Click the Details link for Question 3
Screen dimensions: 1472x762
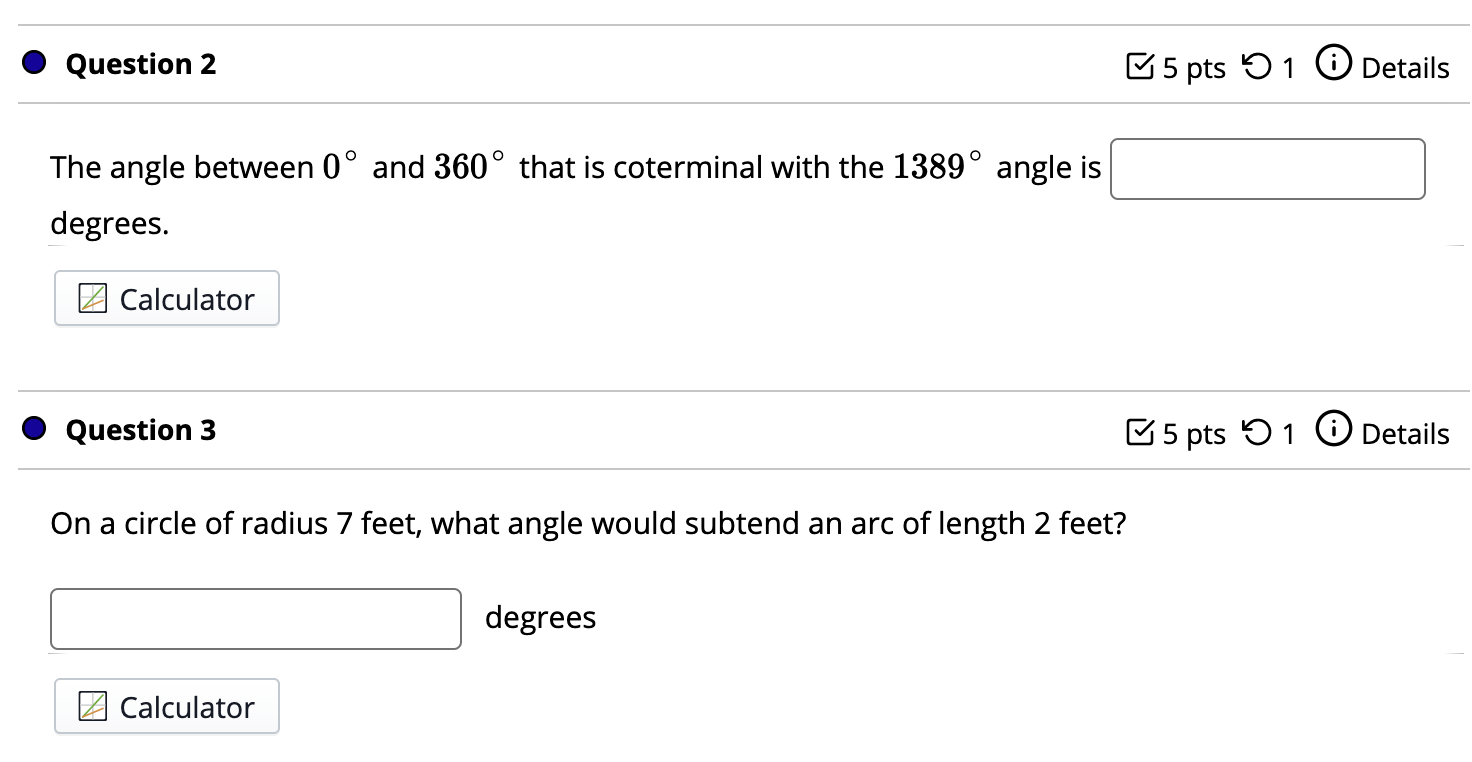1405,434
